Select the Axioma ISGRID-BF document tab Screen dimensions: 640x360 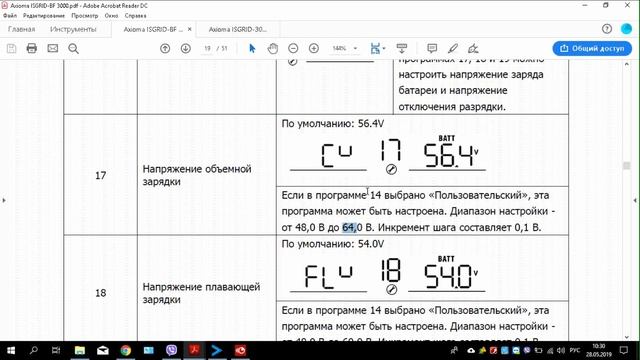point(153,29)
